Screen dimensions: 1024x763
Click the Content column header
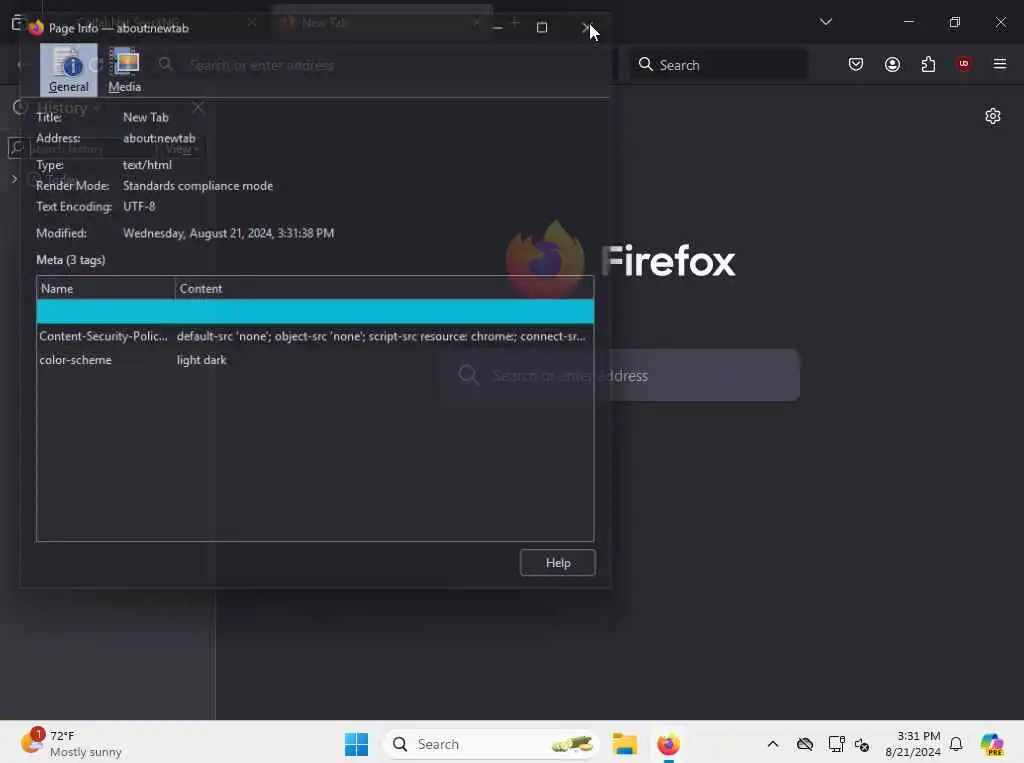click(384, 288)
